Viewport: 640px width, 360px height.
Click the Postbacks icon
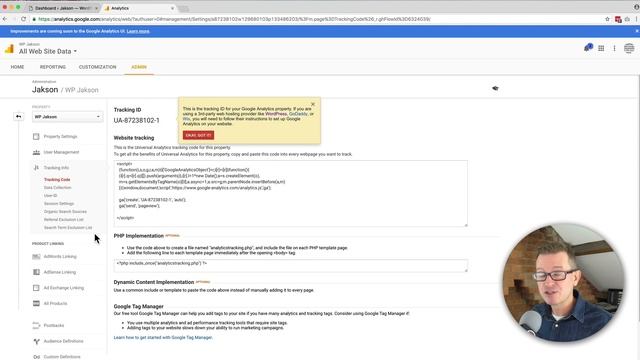pyautogui.click(x=36, y=325)
